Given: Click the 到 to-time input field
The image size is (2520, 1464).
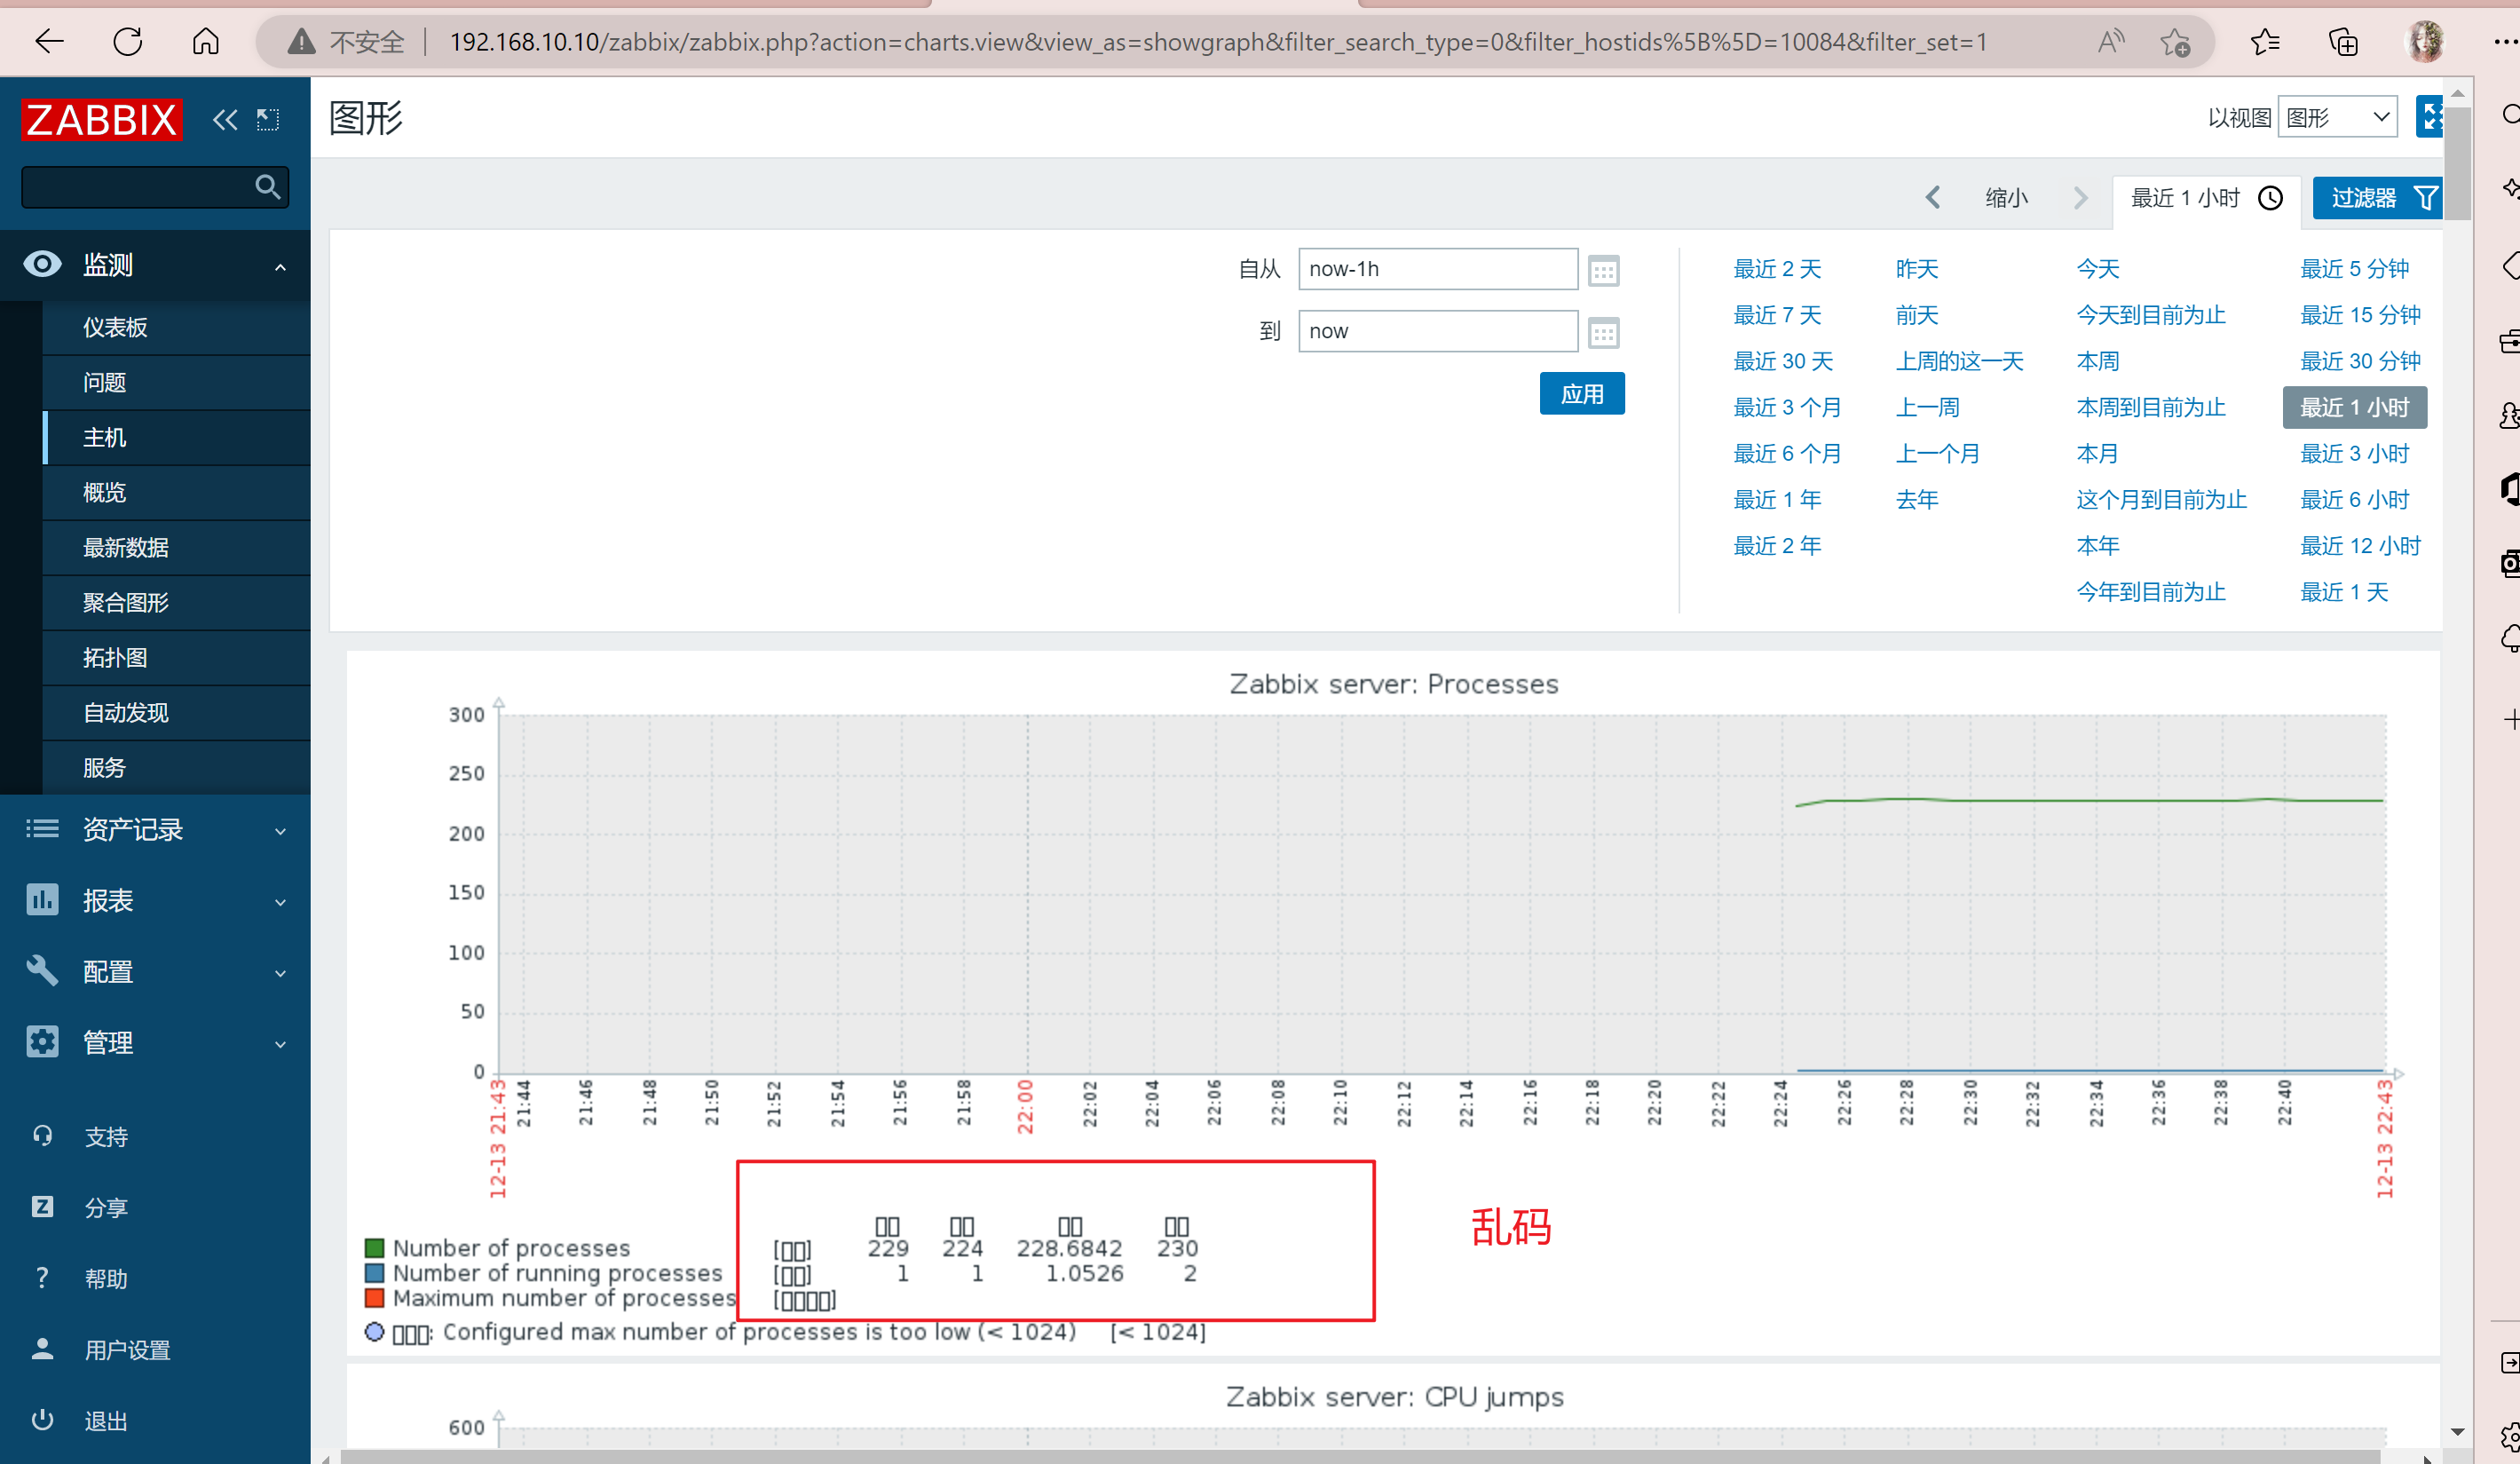Looking at the screenshot, I should click(1438, 331).
